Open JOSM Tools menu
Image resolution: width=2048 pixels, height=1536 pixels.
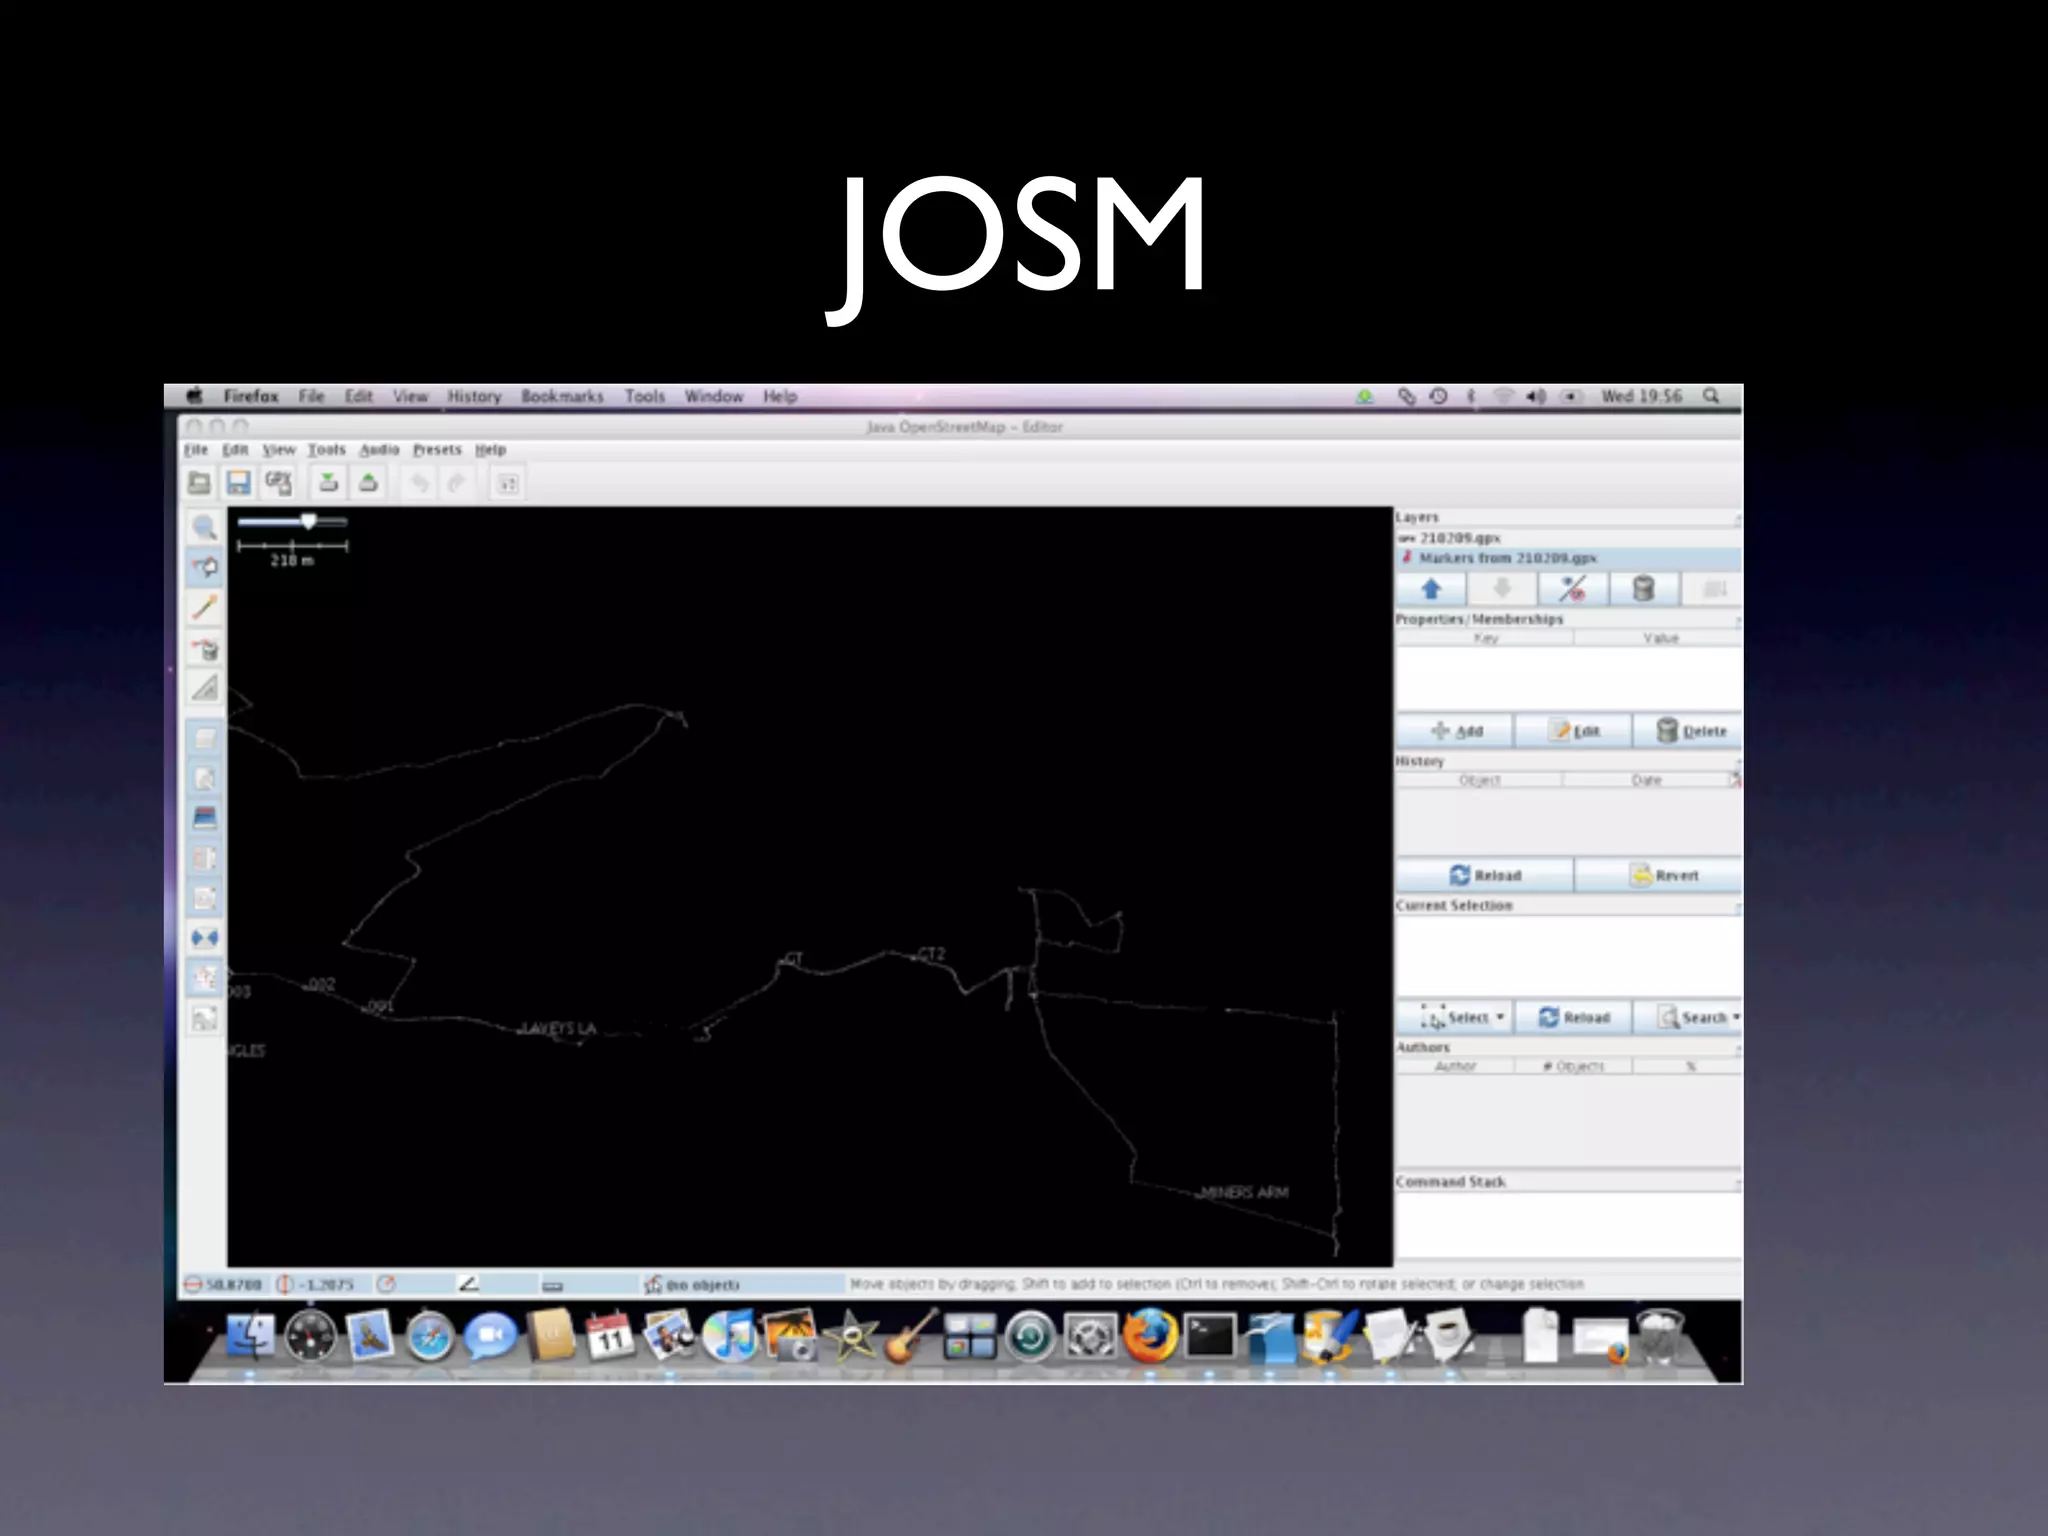point(326,450)
